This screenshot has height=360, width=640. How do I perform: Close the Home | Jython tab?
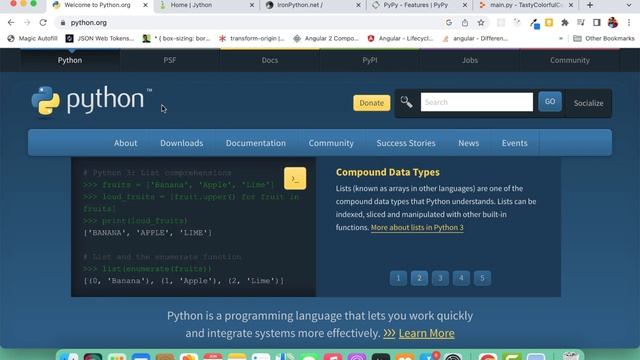click(x=252, y=5)
